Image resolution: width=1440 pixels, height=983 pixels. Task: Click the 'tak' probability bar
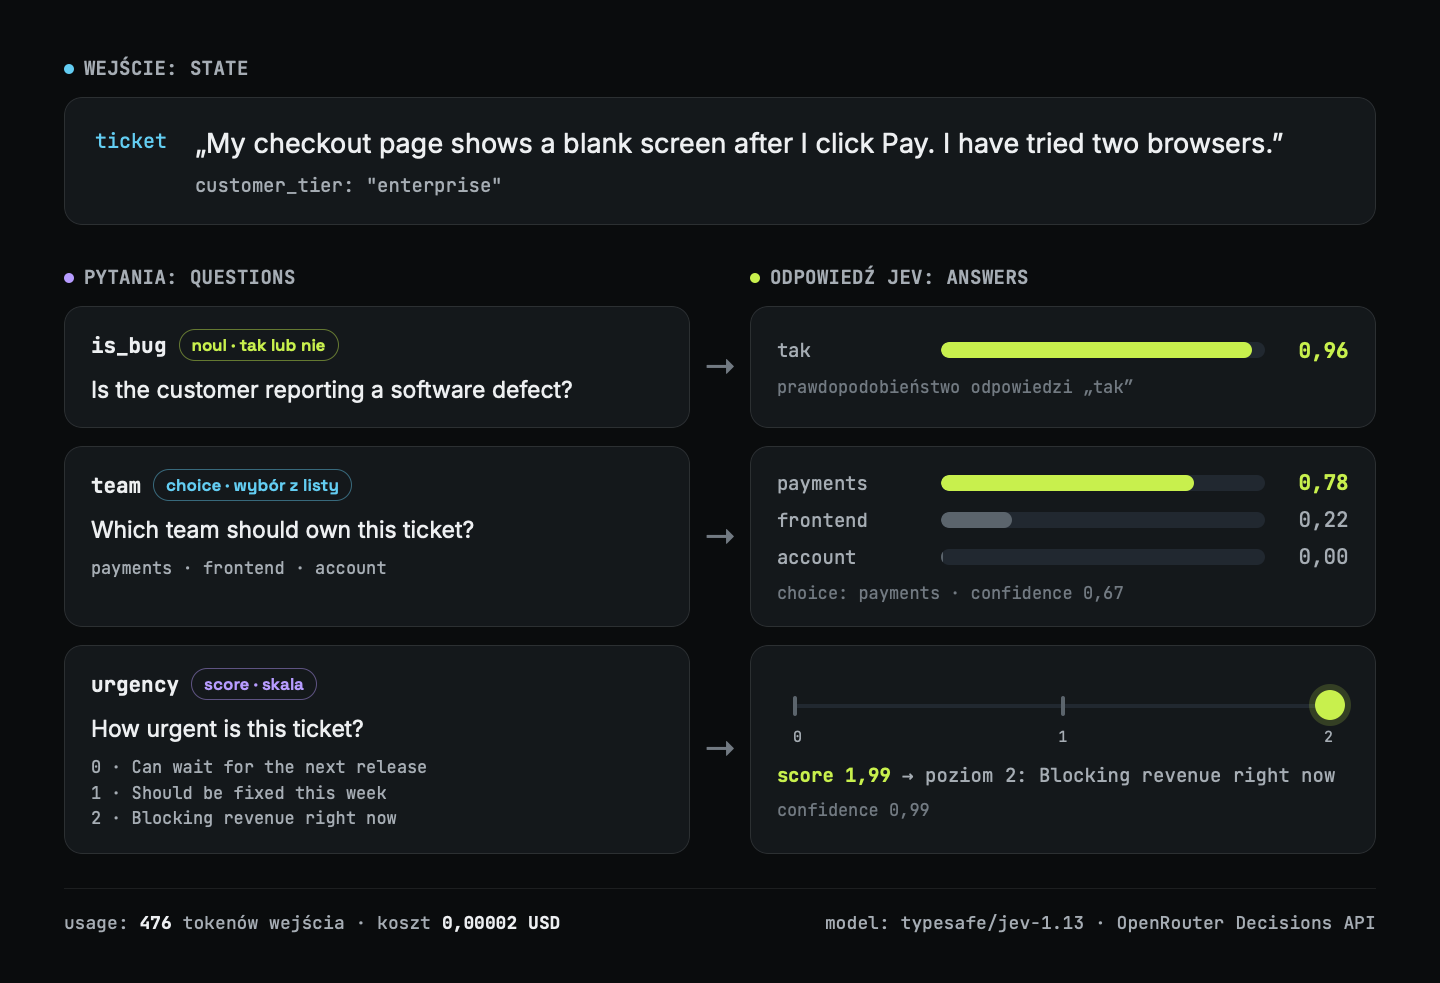(1102, 350)
